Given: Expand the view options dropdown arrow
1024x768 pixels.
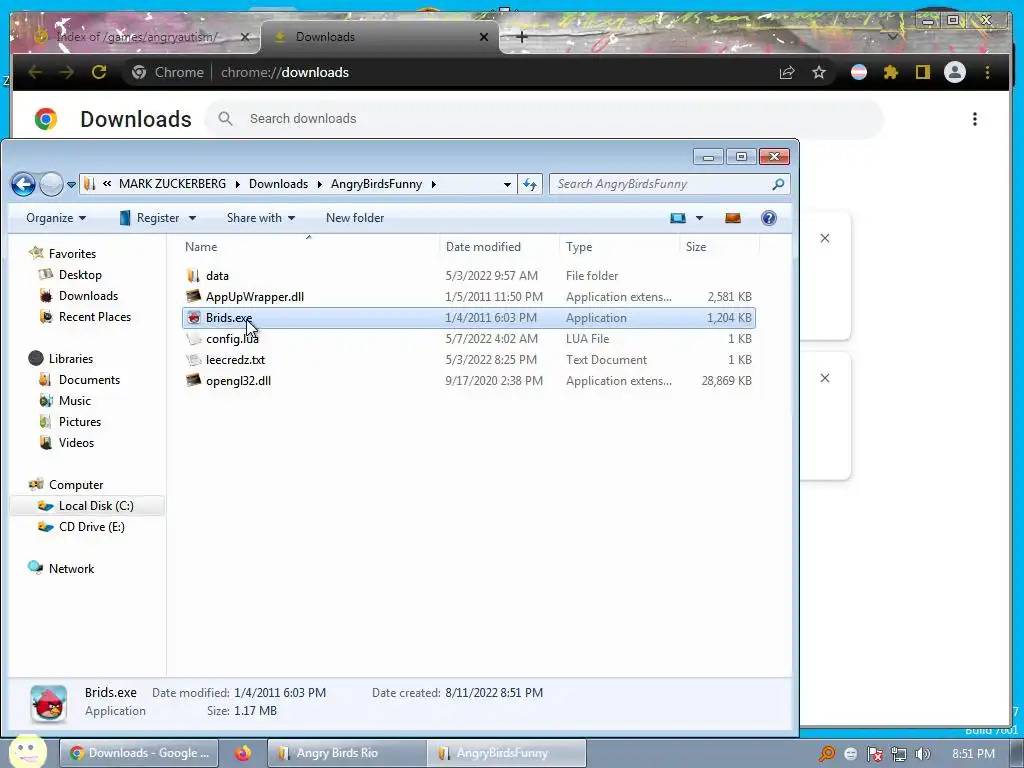Looking at the screenshot, I should click(x=699, y=218).
